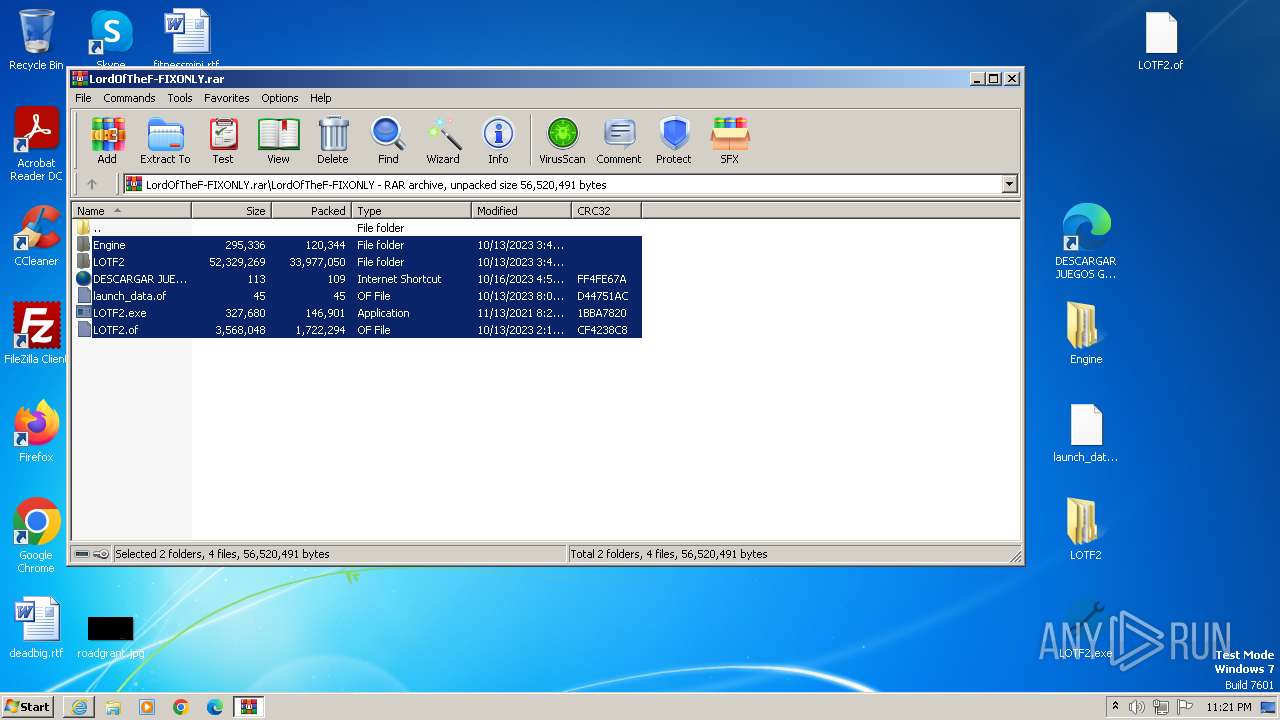Expand the archive path dropdown
1280x720 pixels.
[1009, 184]
